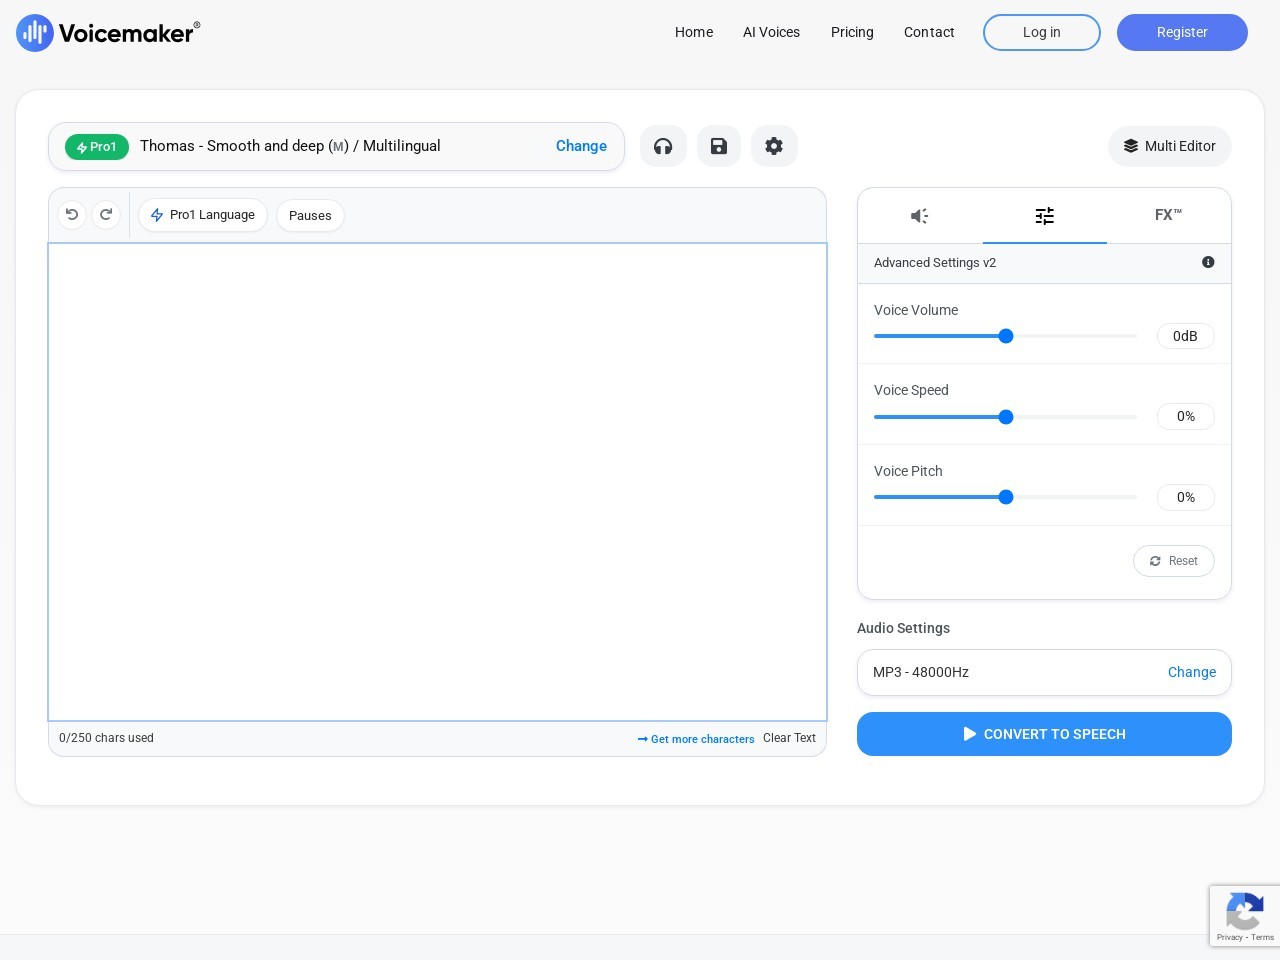This screenshot has height=960, width=1280.
Task: Go to the Pricing page
Action: click(x=852, y=32)
